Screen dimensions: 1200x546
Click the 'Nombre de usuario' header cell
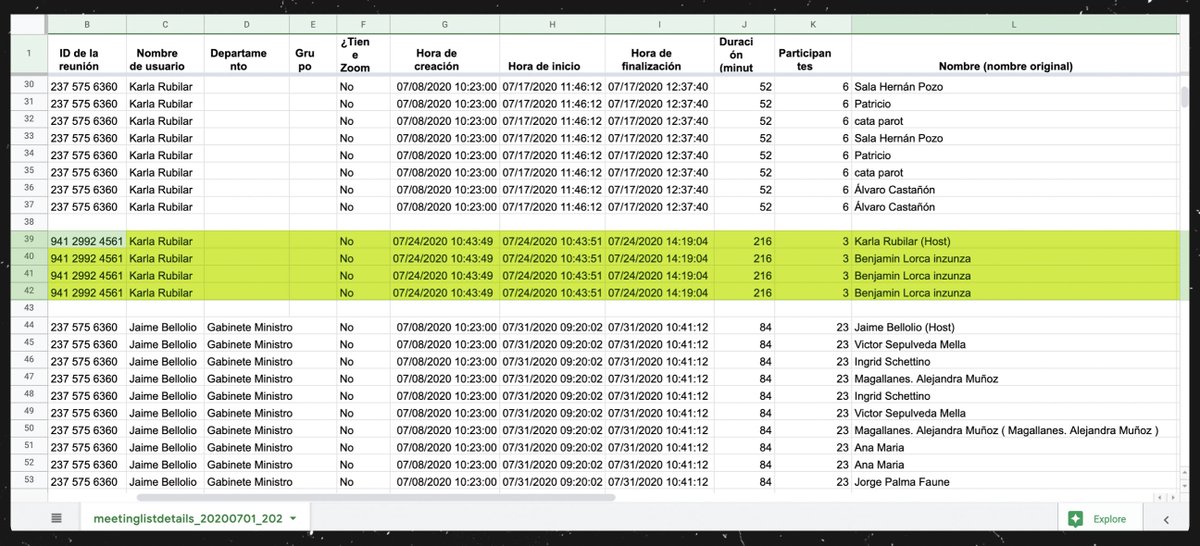(166, 54)
